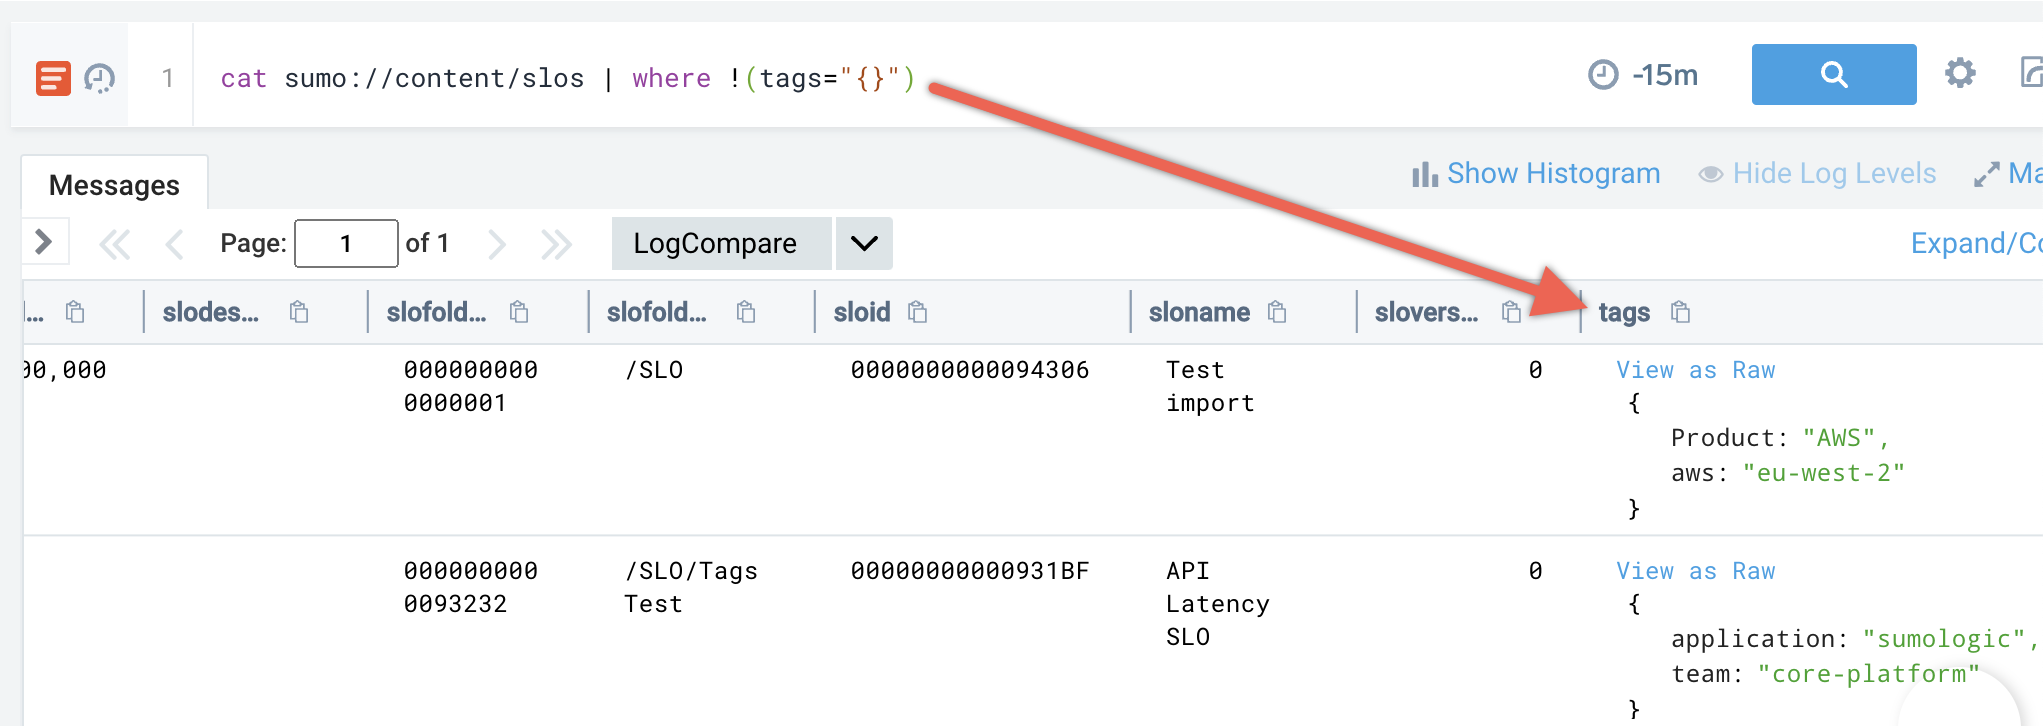Expand the left field browser chevron
The image size is (2044, 726).
[x=43, y=242]
